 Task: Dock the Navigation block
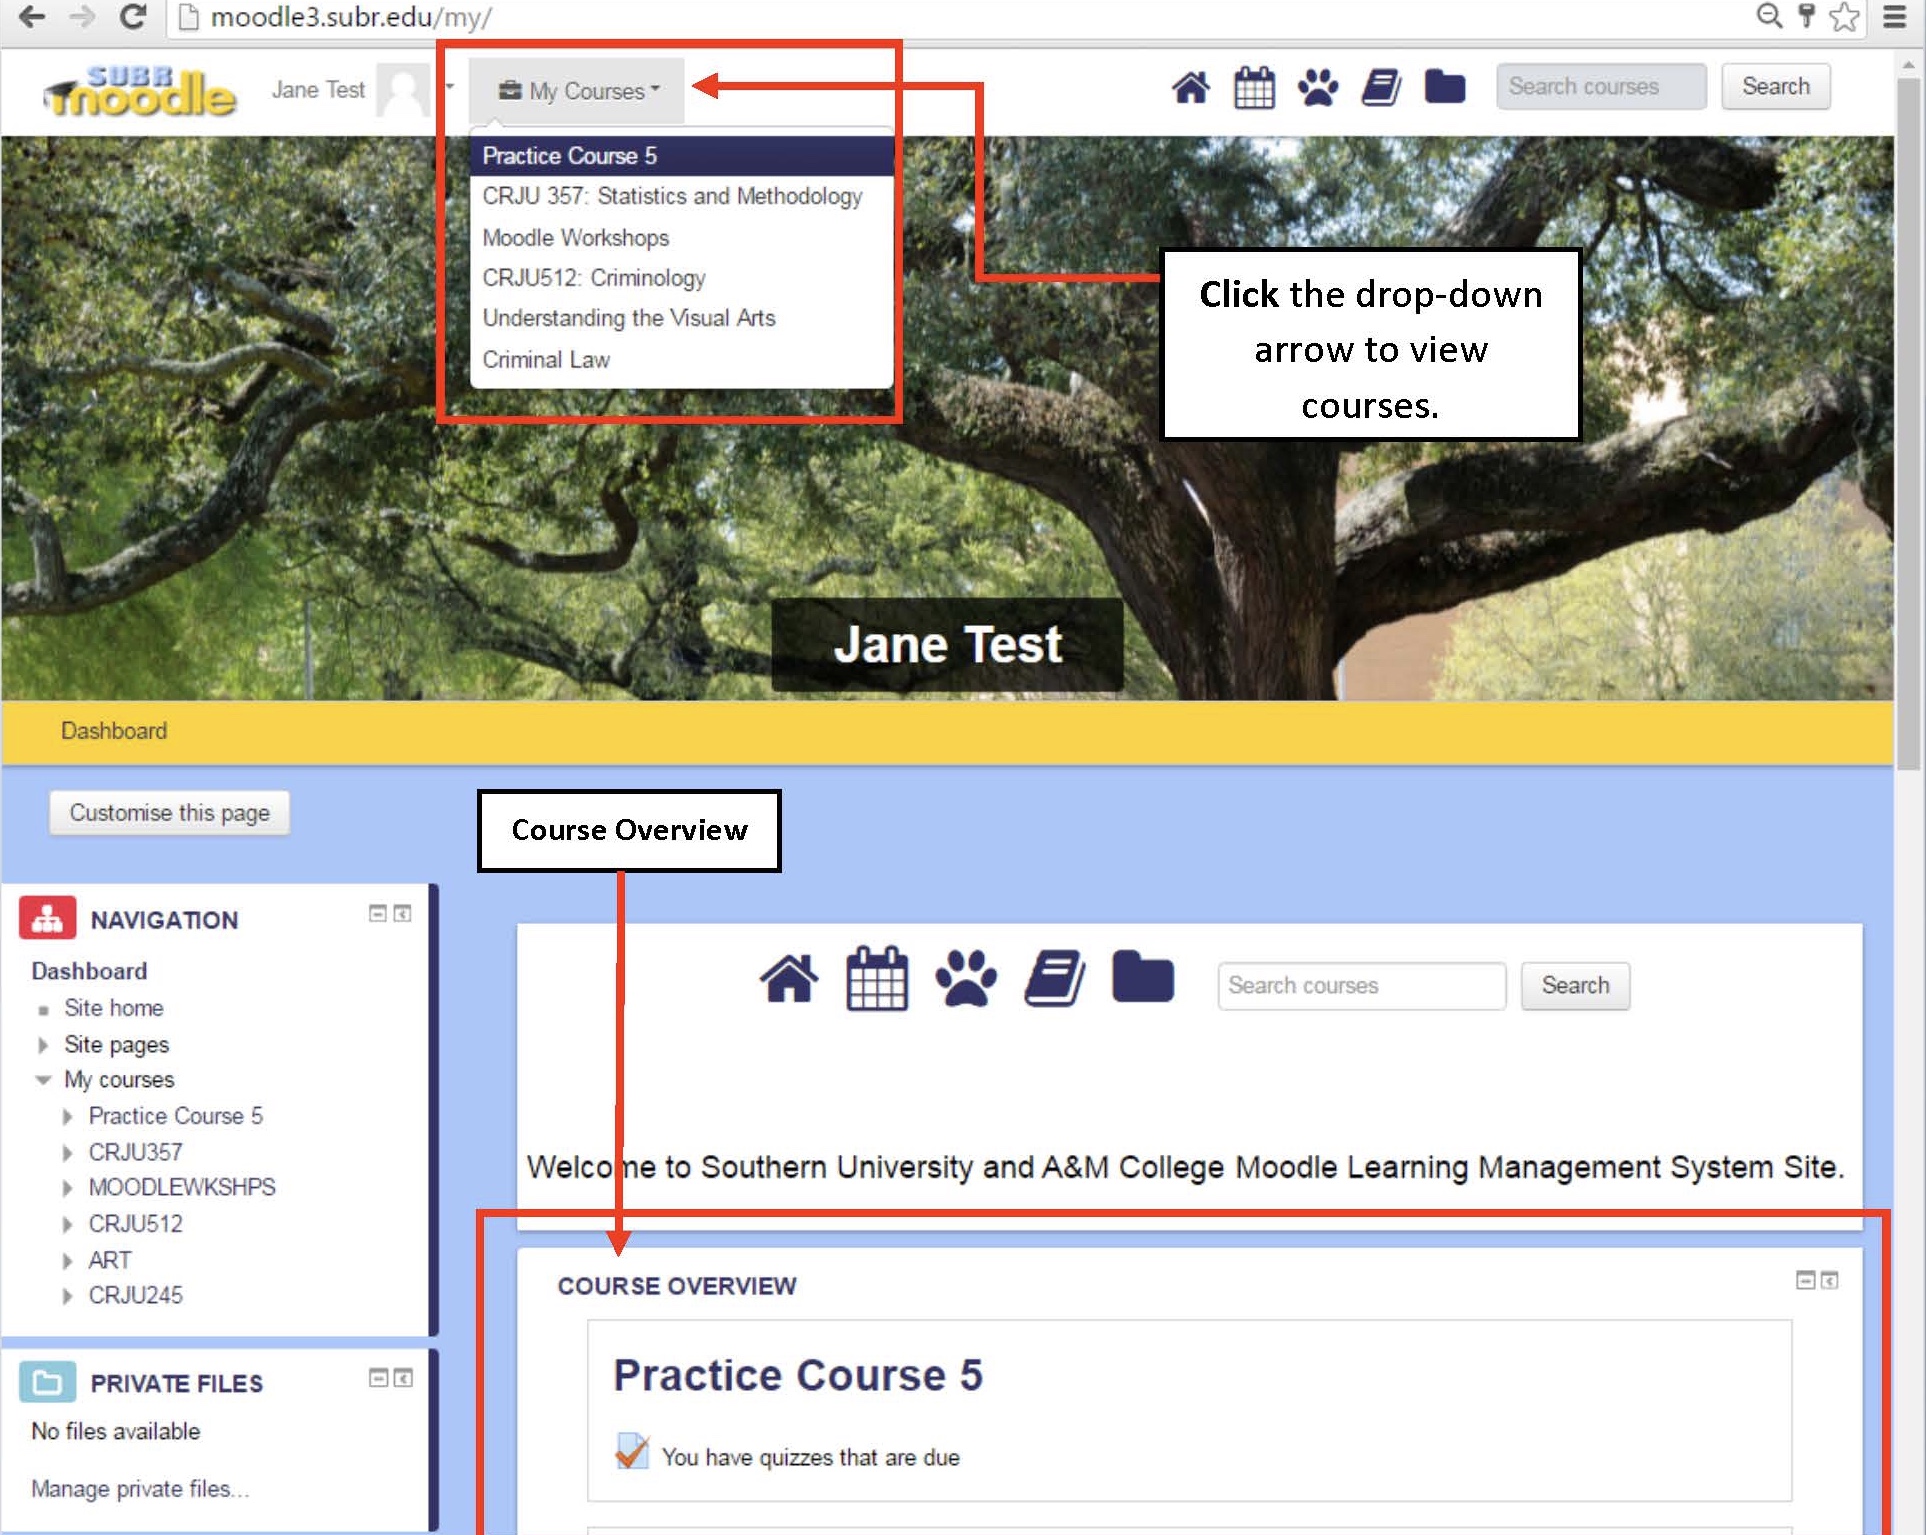402,913
